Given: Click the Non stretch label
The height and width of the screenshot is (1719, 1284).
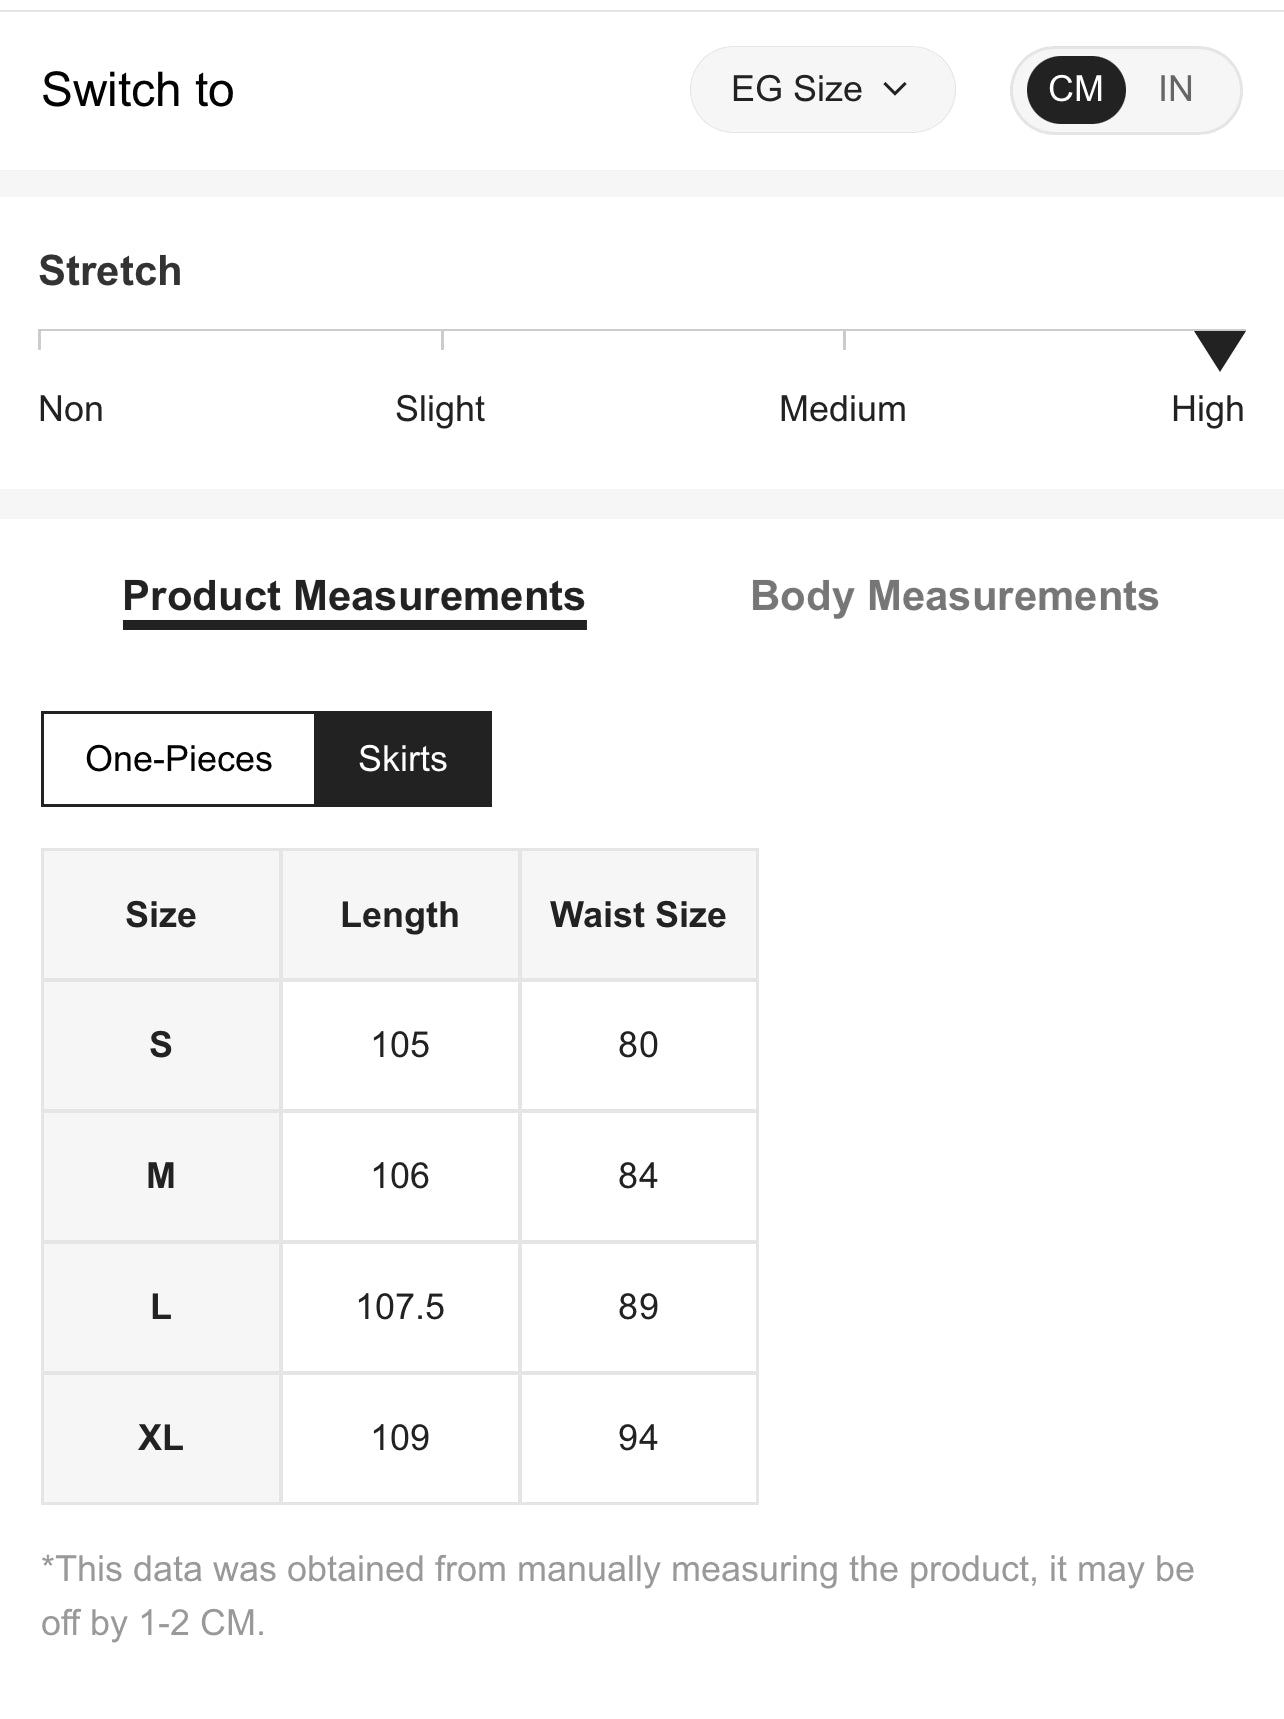Looking at the screenshot, I should pos(71,409).
